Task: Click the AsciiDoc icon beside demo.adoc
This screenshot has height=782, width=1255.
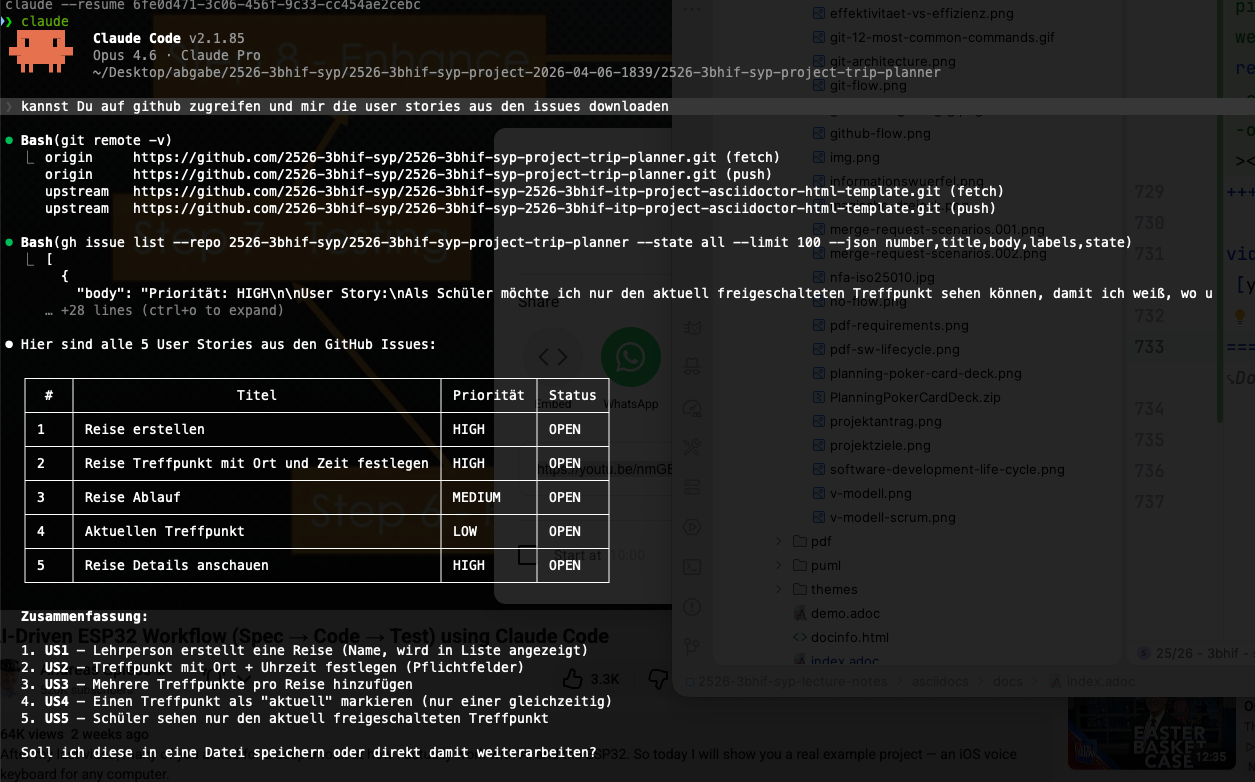Action: point(800,613)
